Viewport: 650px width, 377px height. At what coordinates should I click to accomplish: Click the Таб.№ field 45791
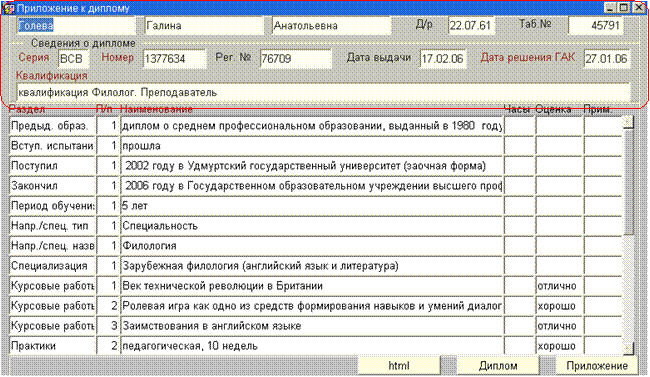596,26
